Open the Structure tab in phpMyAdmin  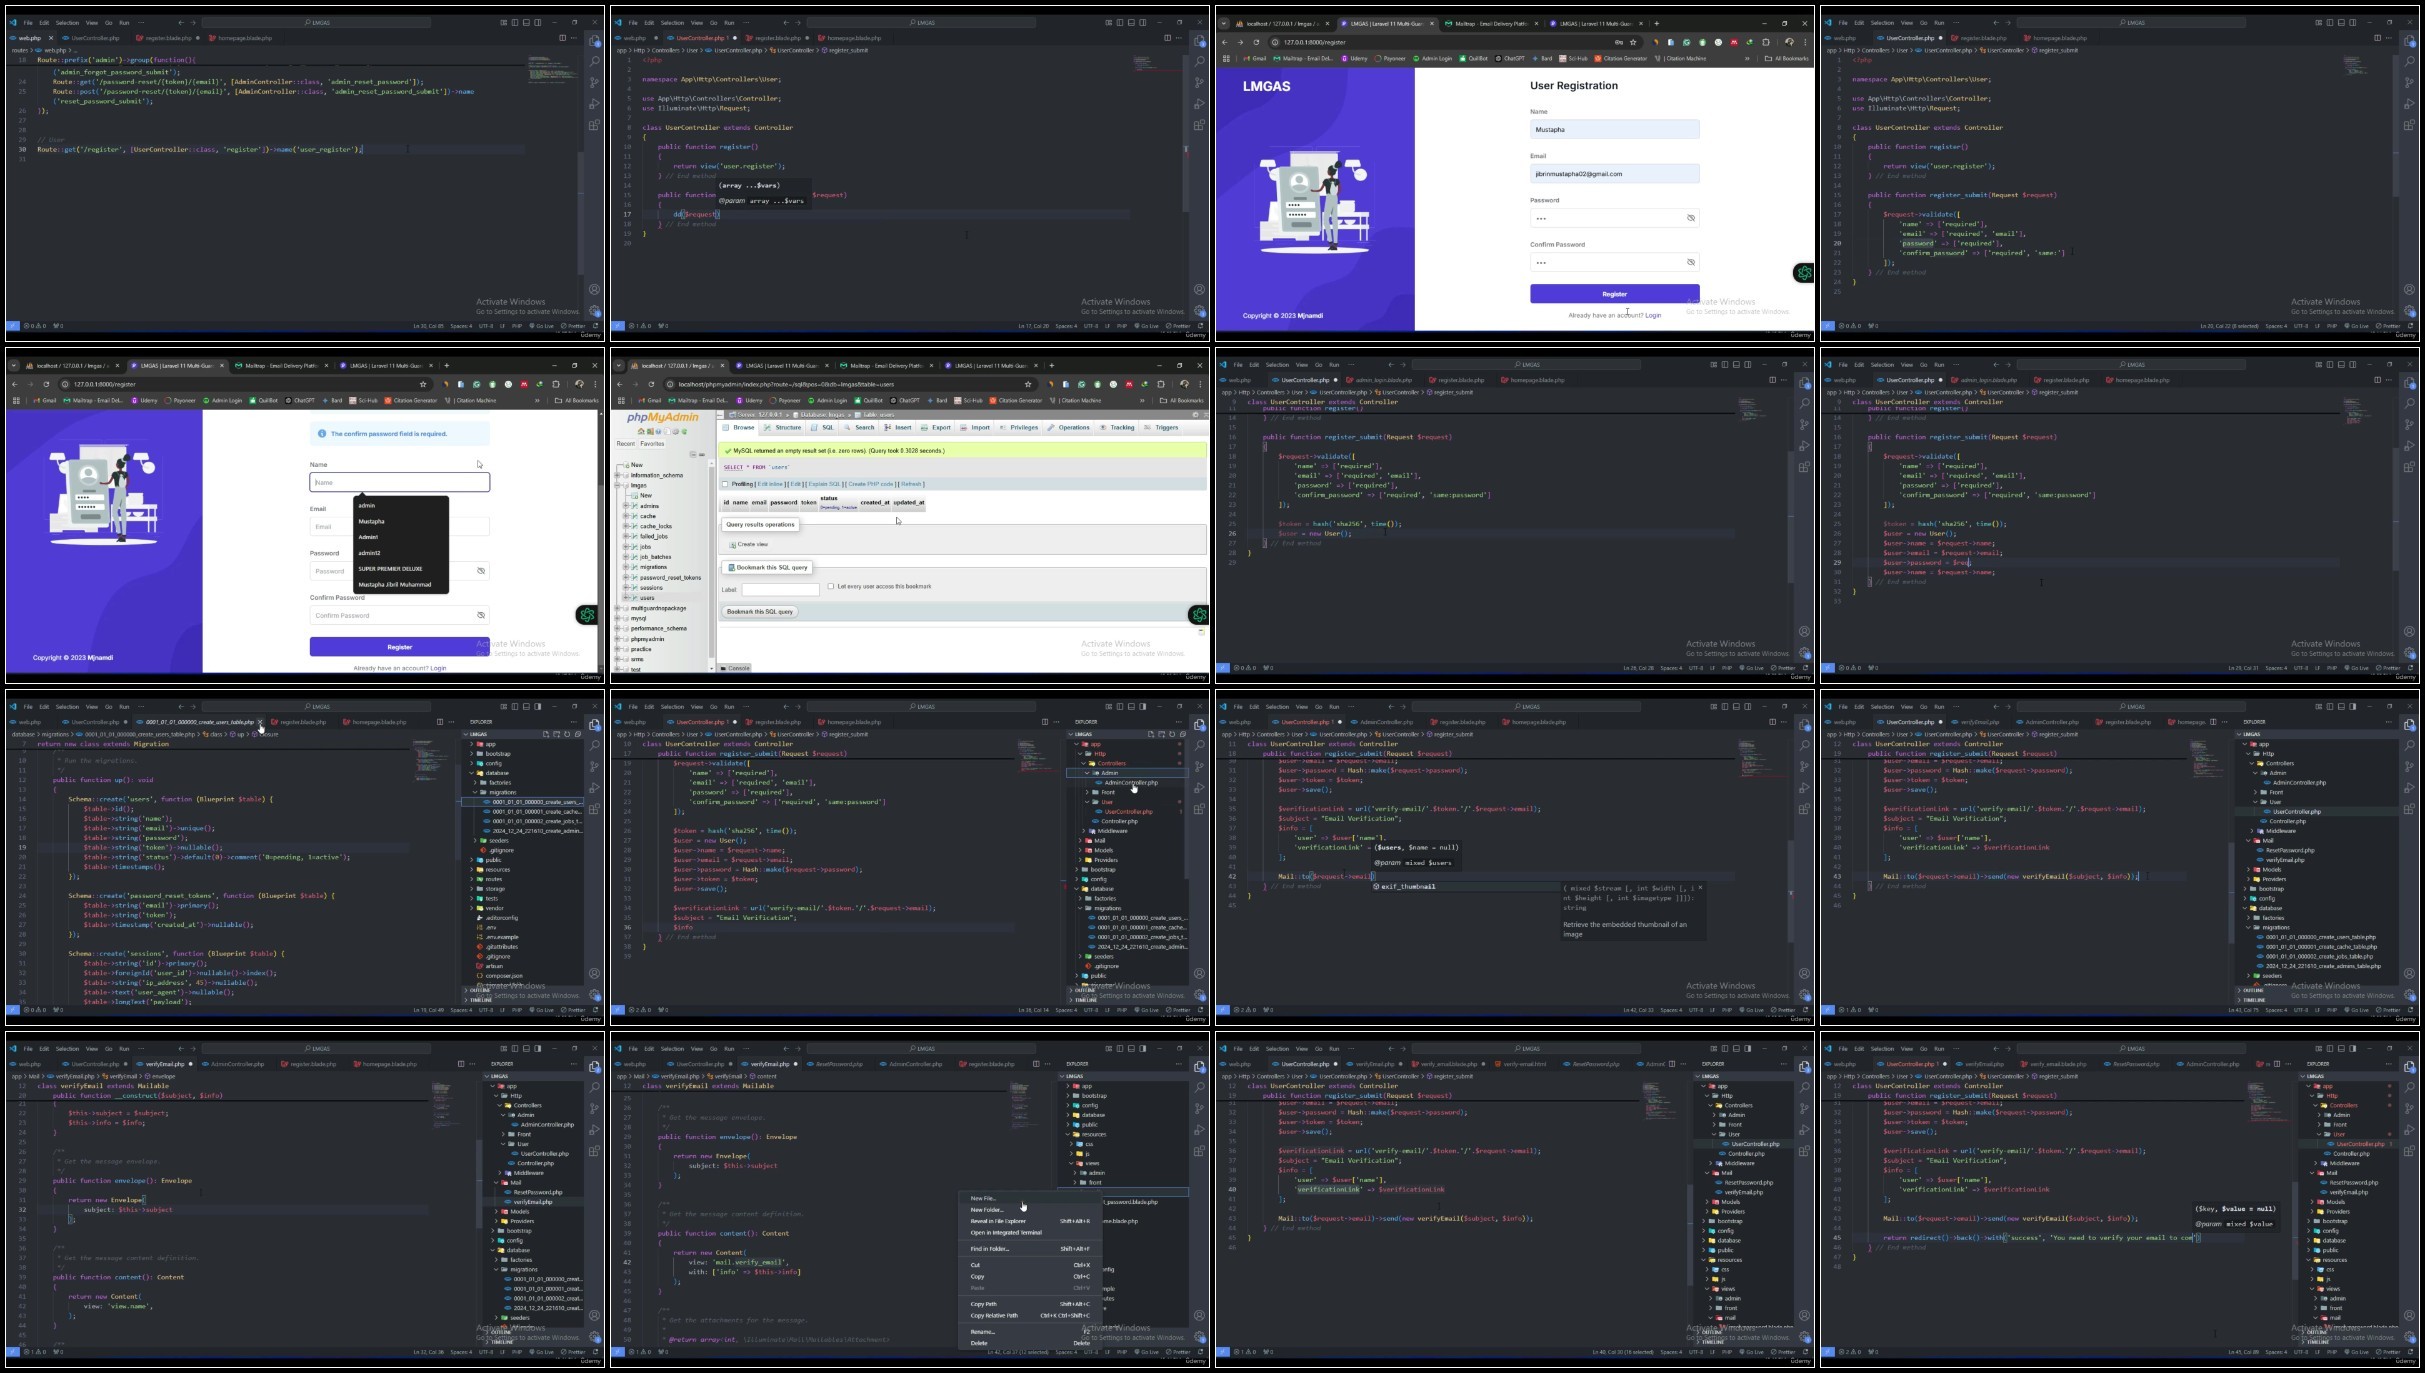tap(783, 427)
